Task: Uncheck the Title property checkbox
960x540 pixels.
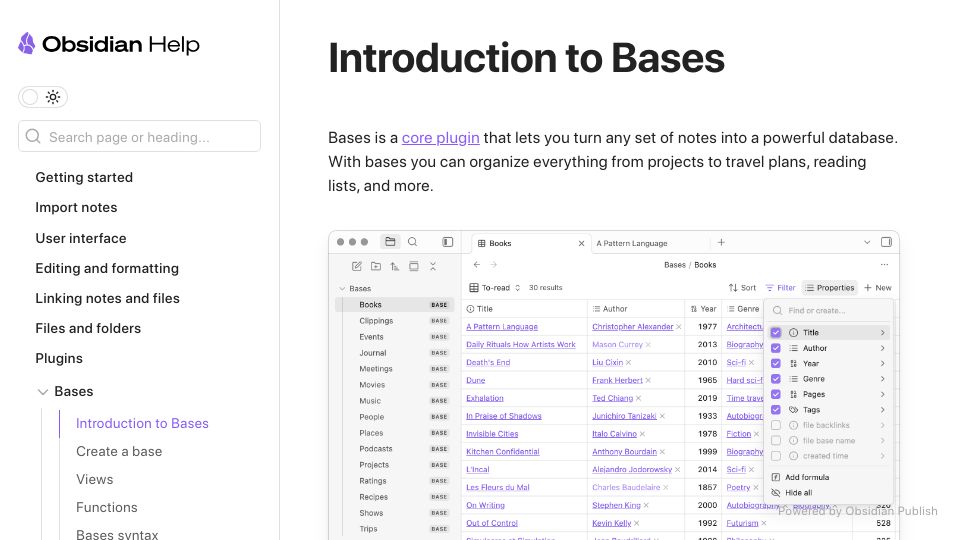Action: click(776, 332)
